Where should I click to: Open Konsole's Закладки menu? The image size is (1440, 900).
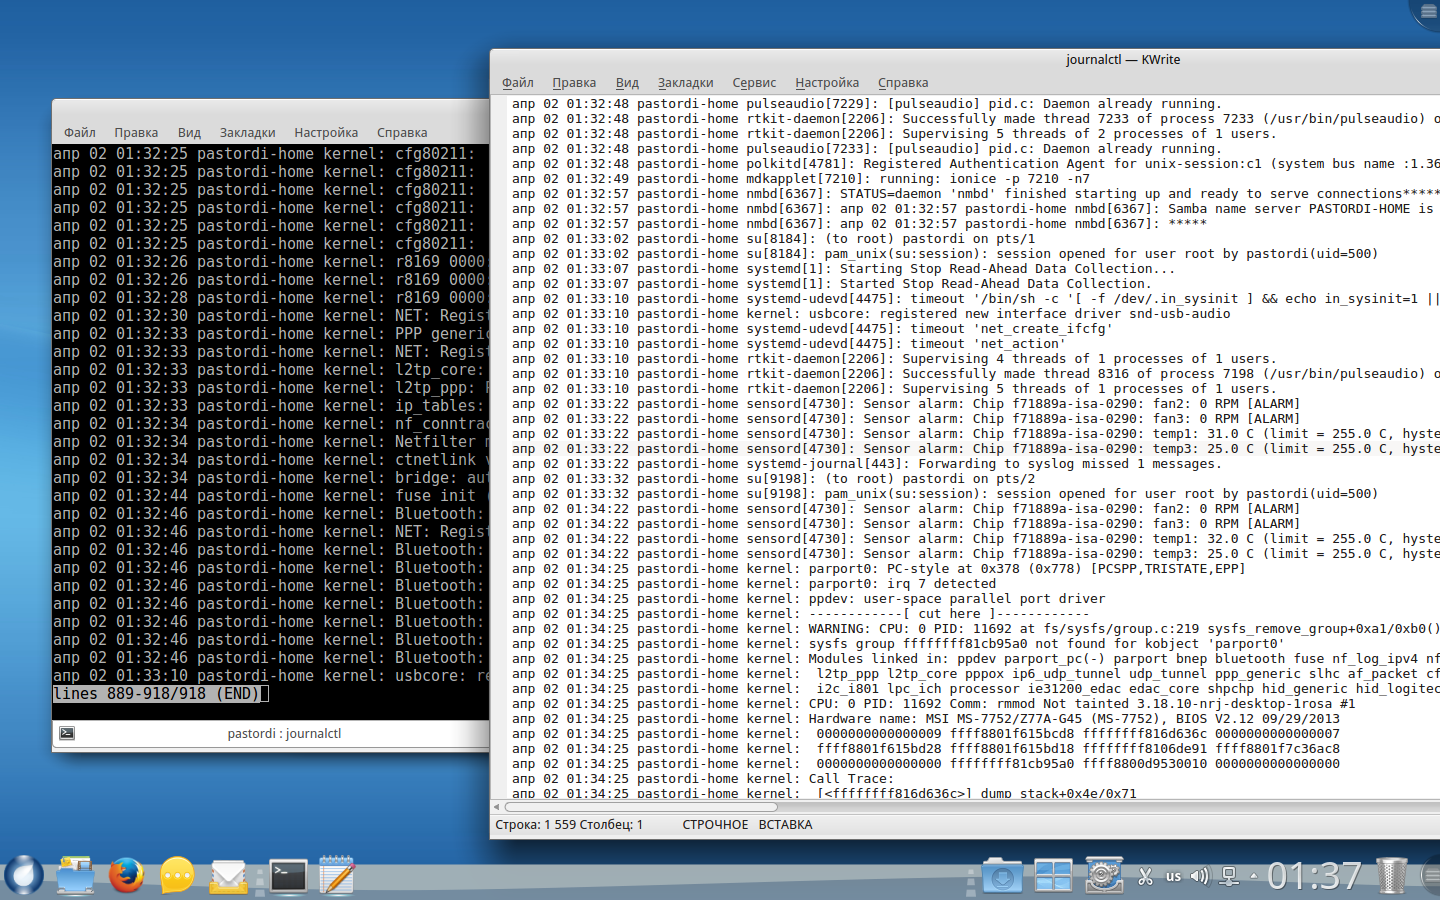click(x=247, y=133)
